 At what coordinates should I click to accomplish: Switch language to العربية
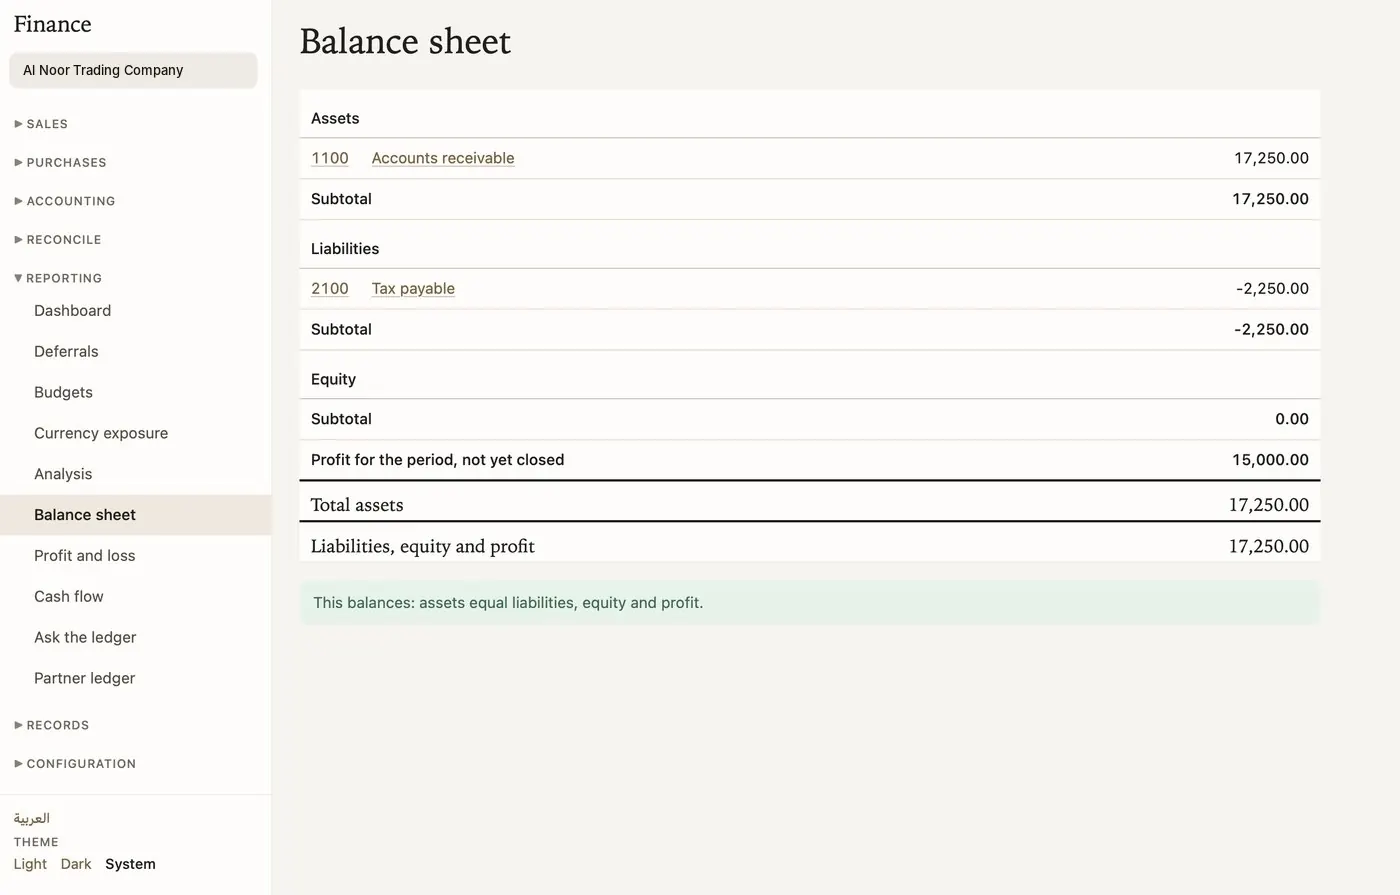tap(32, 818)
